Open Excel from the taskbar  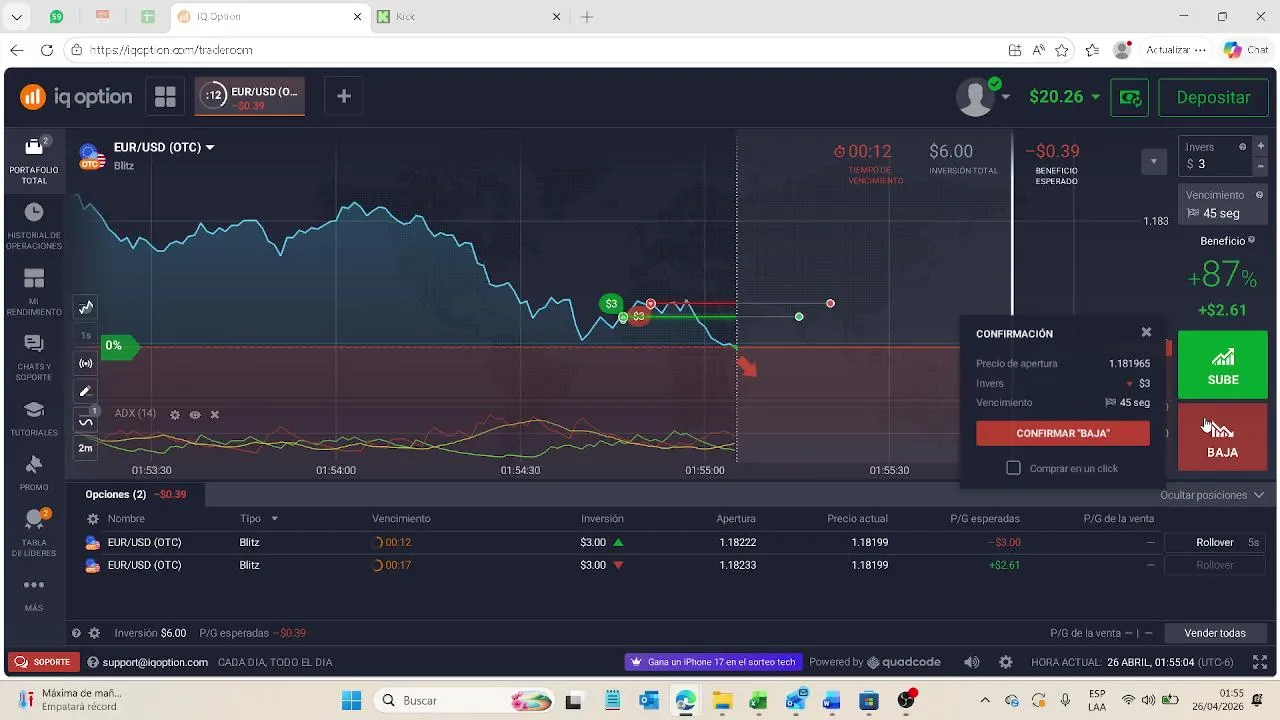(758, 701)
